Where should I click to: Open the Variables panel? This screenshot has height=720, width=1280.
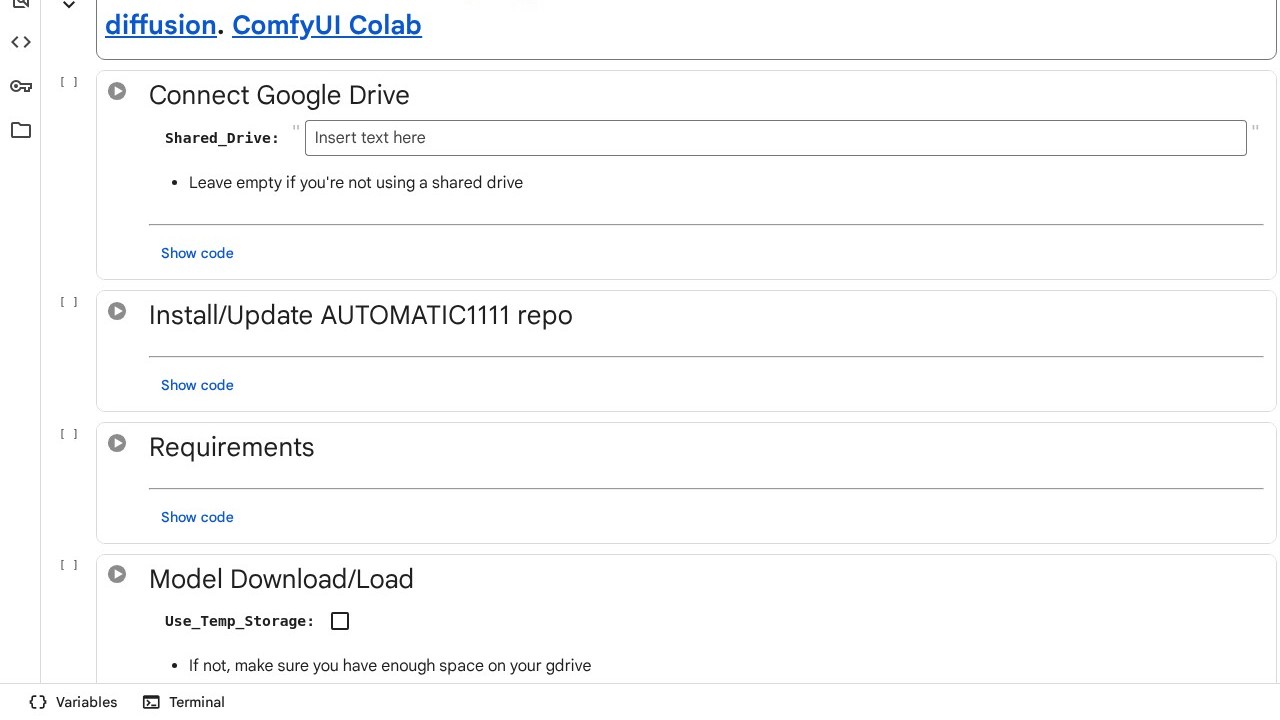(x=74, y=702)
